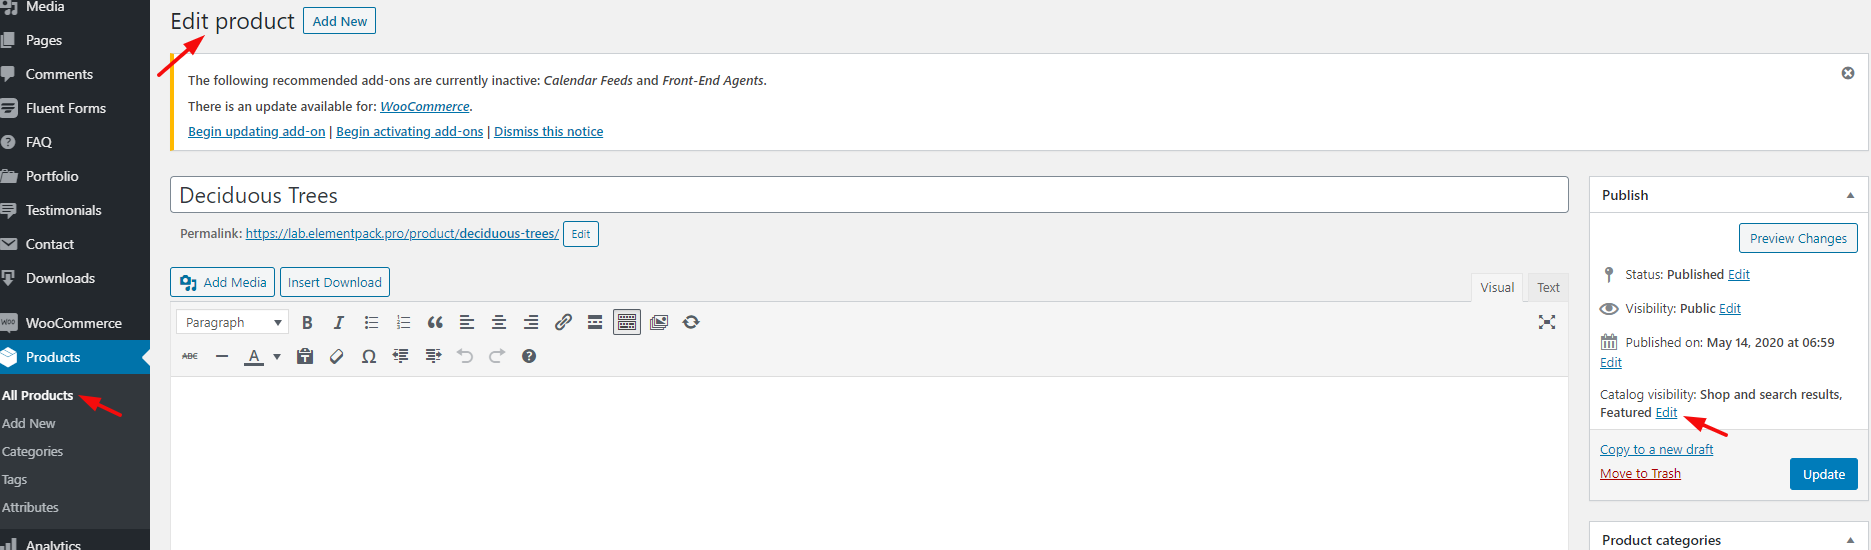
Task: Click the Move to Trash link
Action: 1640,473
